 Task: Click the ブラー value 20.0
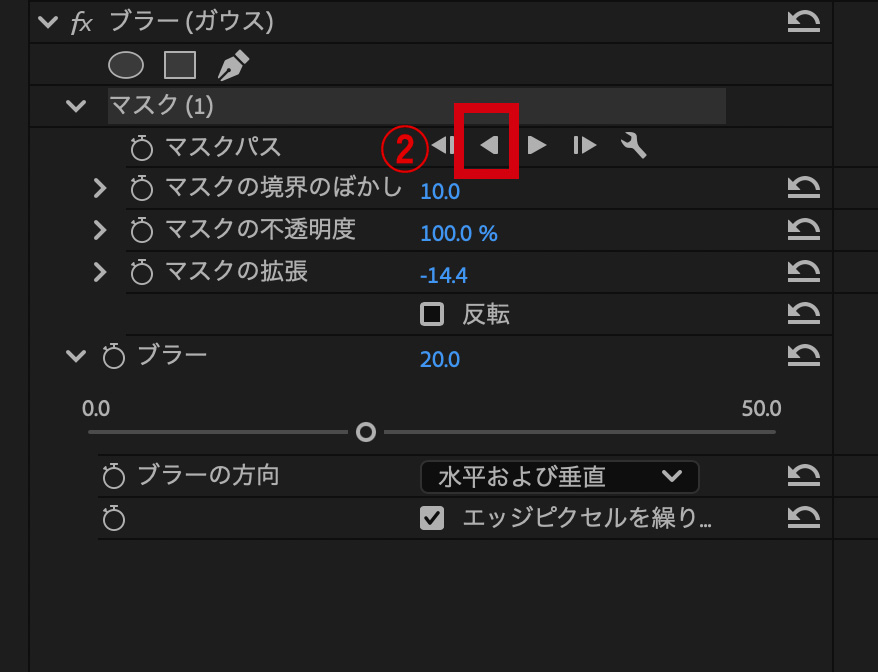pos(440,360)
